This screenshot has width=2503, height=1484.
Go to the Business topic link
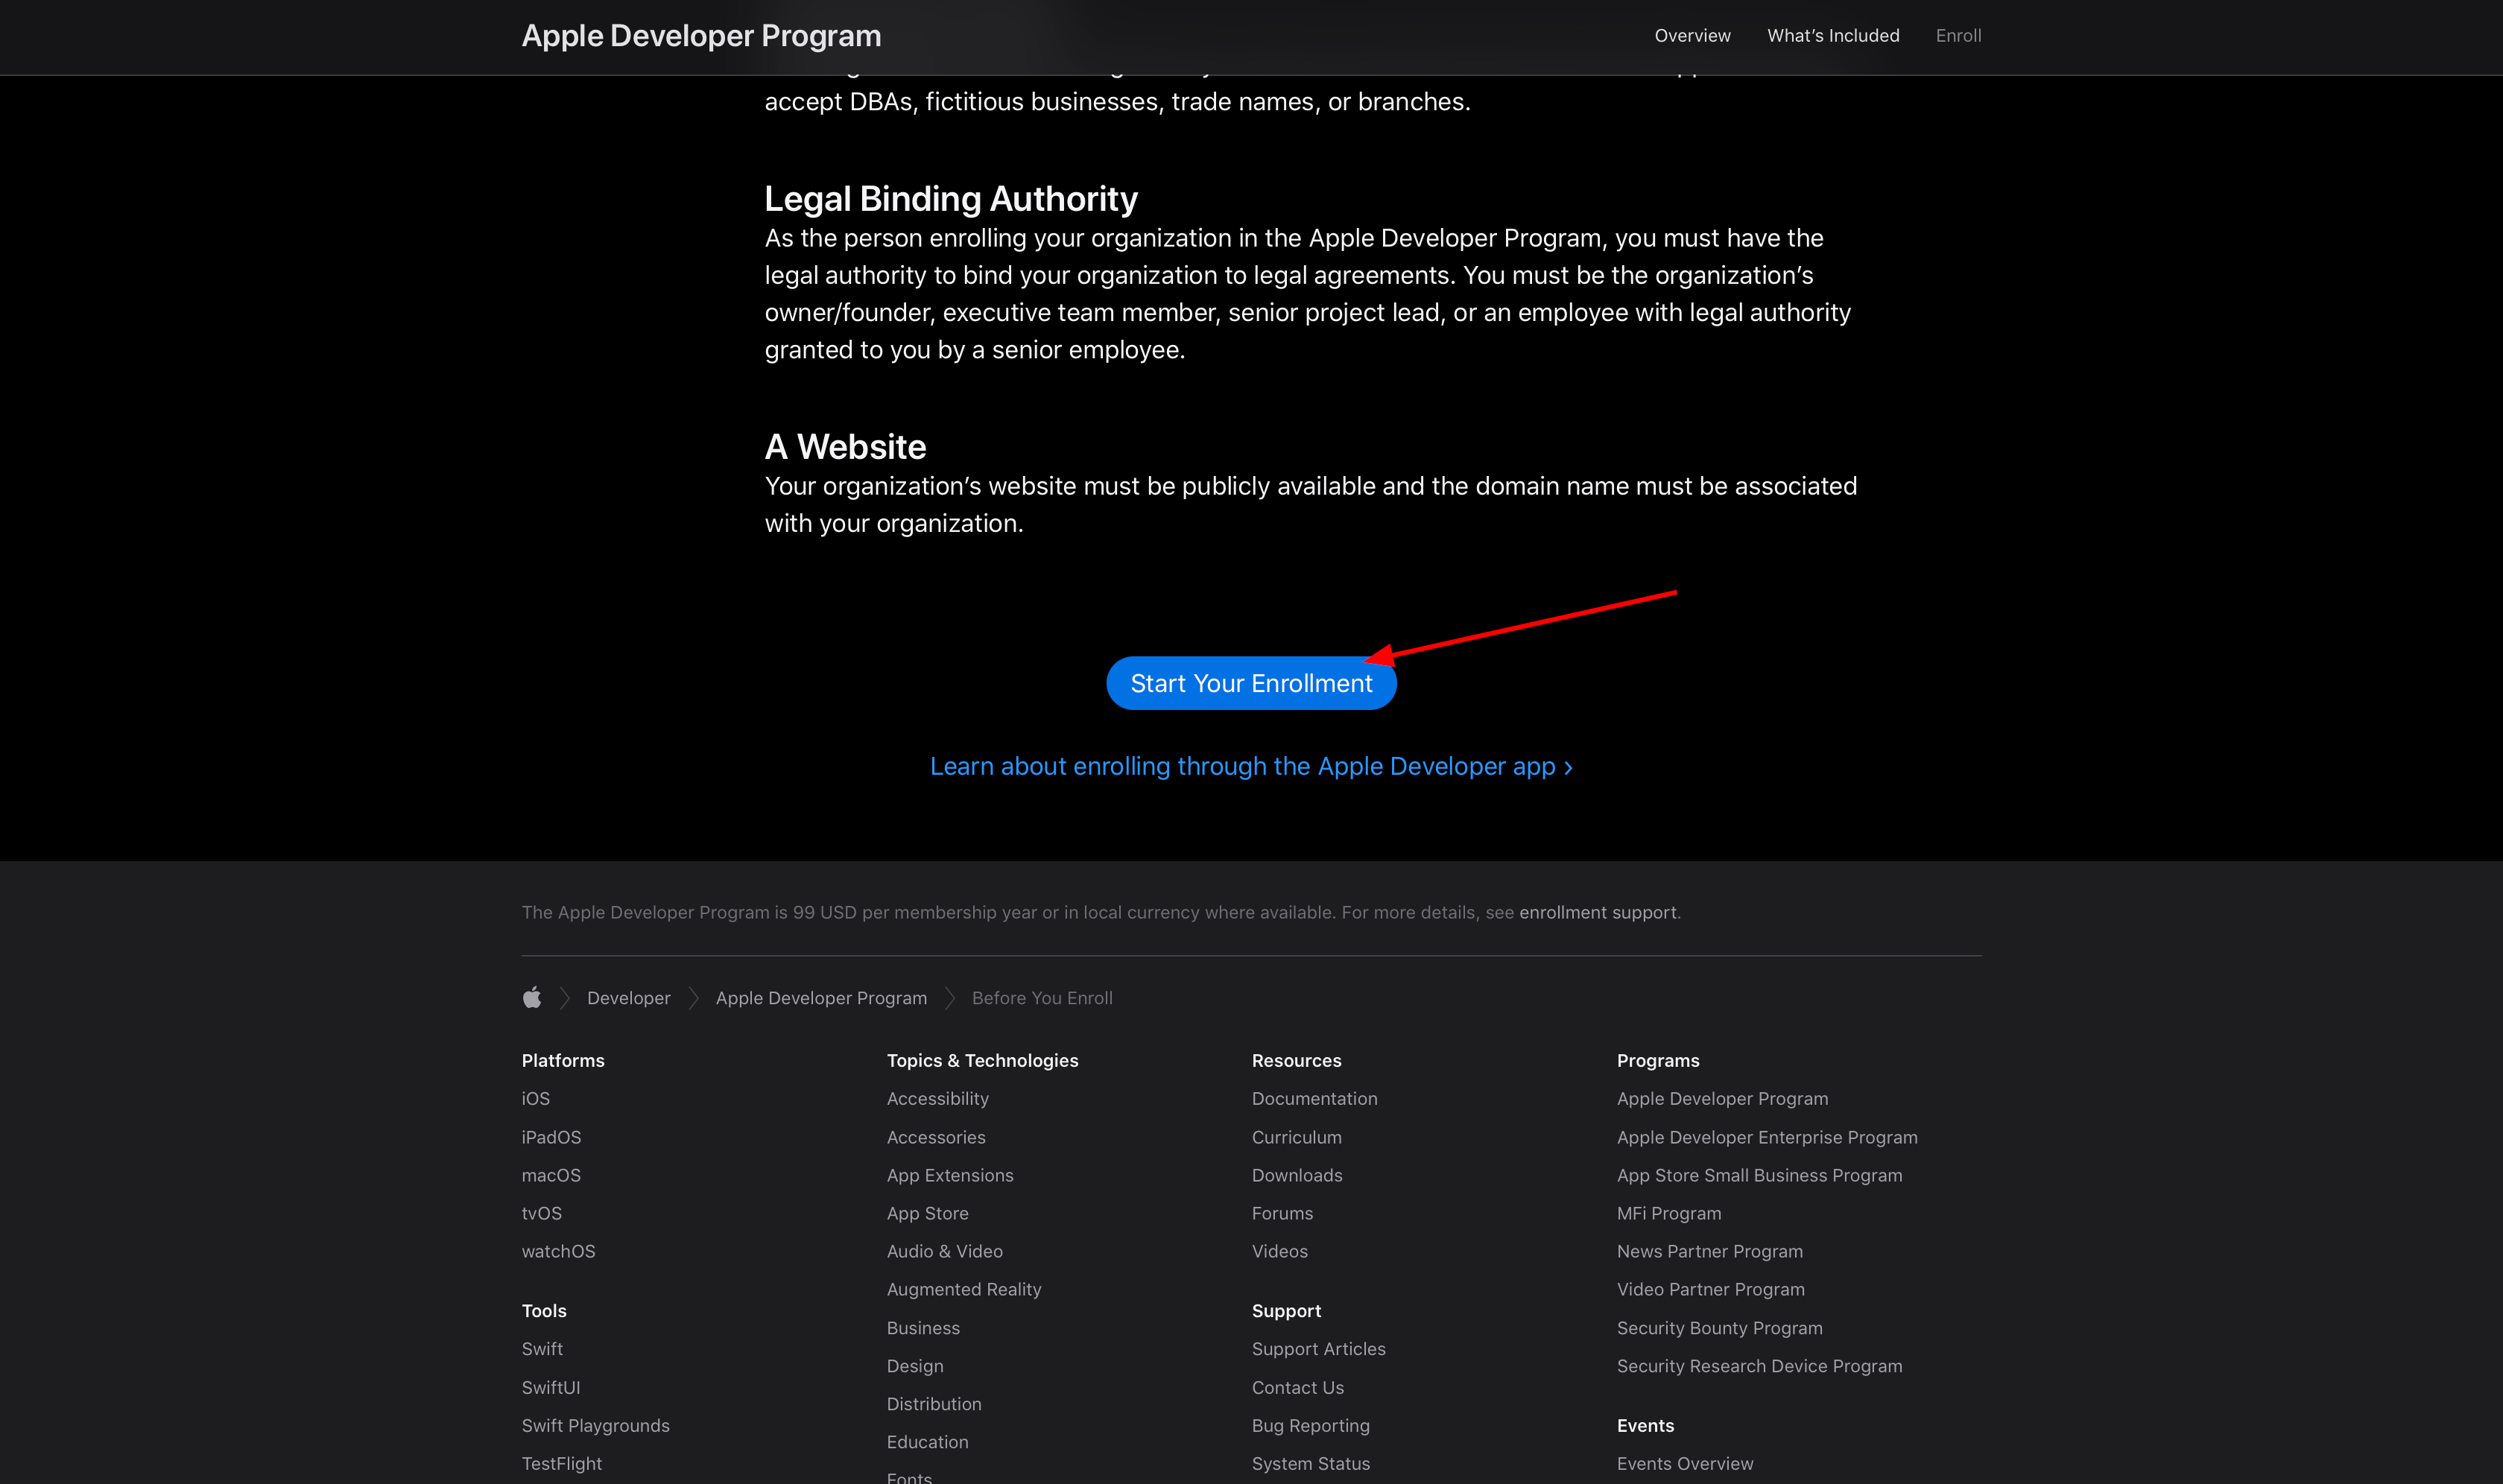923,1328
